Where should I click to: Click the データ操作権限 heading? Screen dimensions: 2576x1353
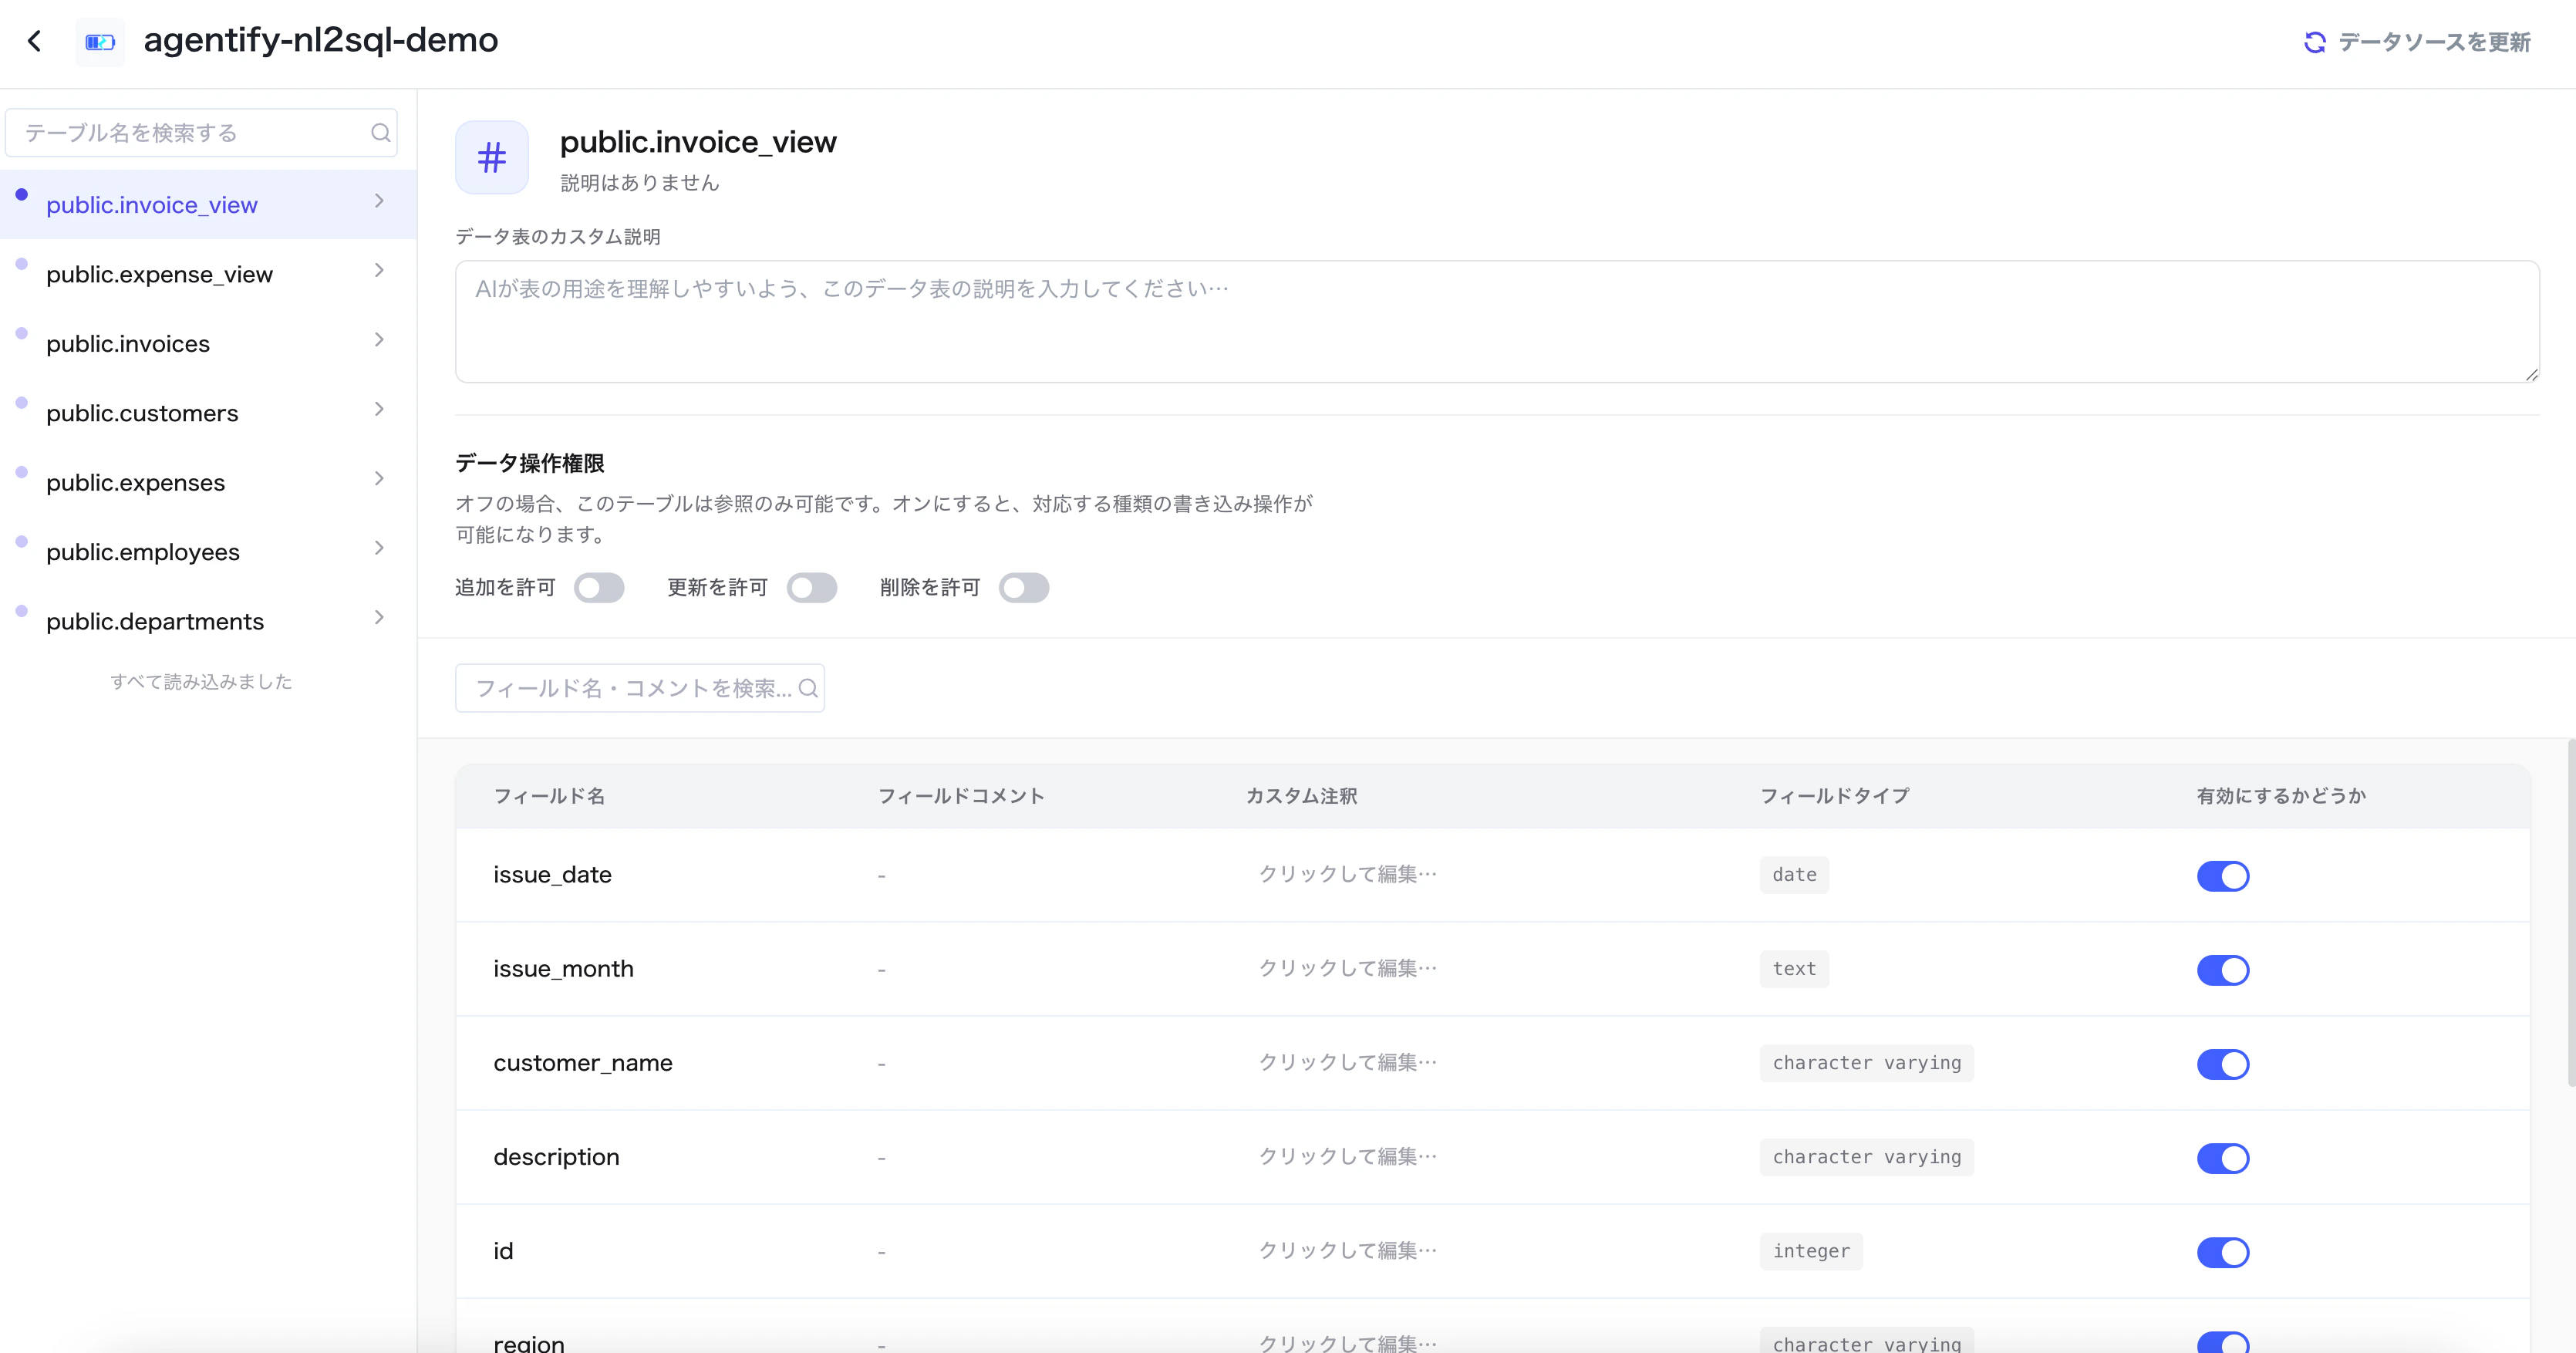(x=530, y=463)
